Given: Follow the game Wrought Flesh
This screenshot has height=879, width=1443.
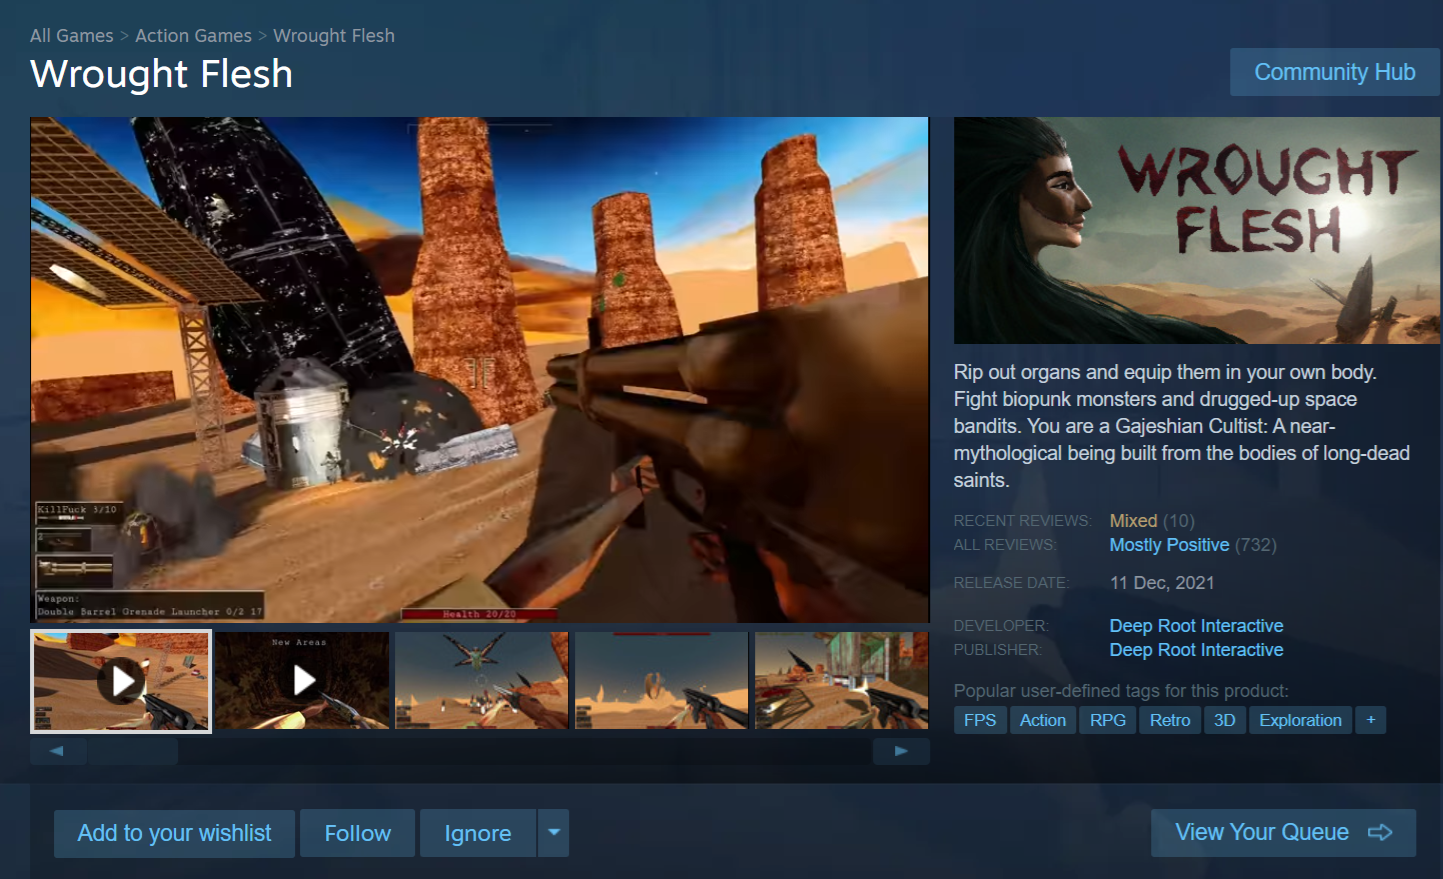Looking at the screenshot, I should pyautogui.click(x=357, y=833).
